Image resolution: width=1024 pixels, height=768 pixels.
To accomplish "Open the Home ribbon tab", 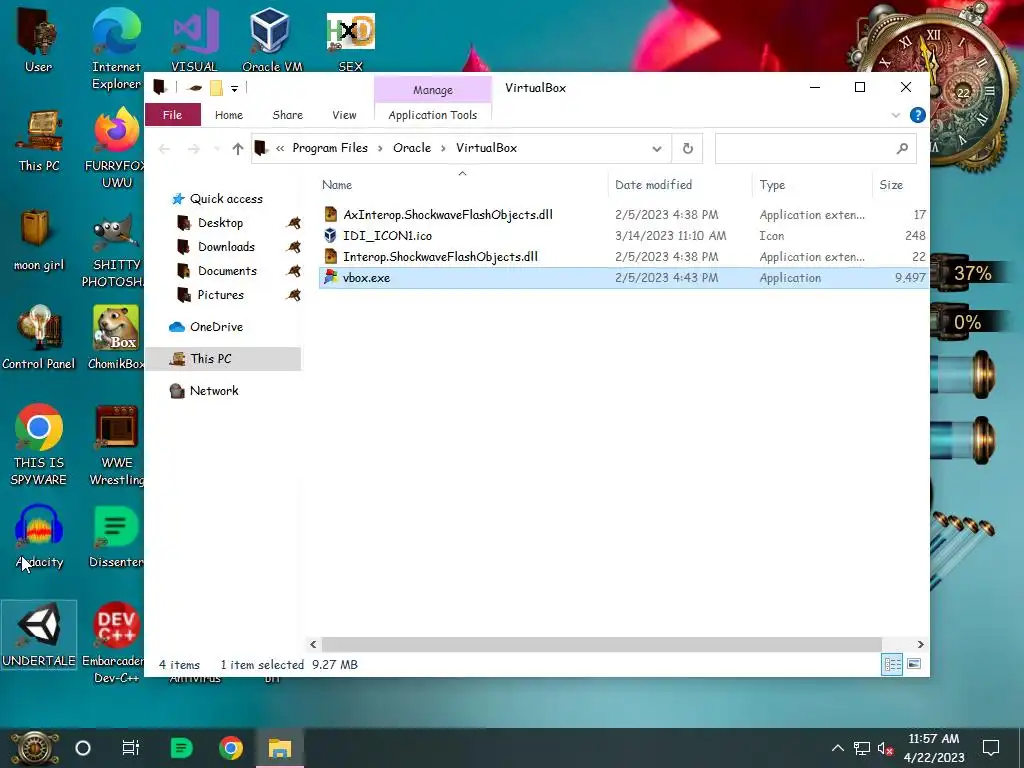I will pos(229,115).
